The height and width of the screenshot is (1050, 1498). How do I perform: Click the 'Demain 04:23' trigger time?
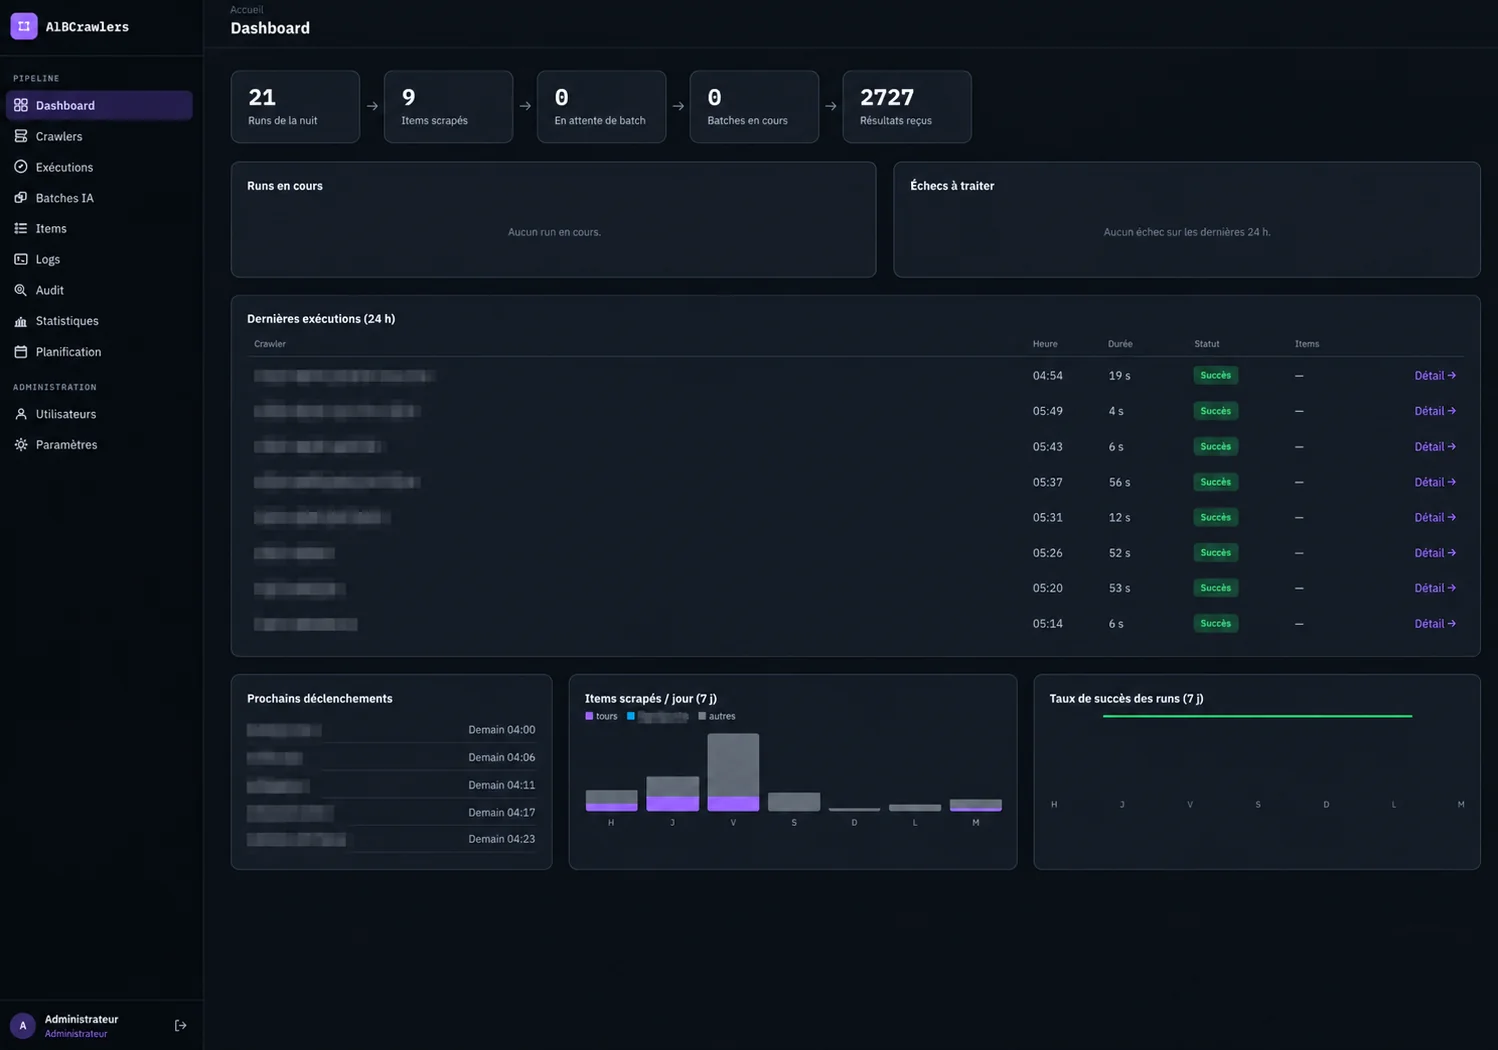[x=501, y=839]
